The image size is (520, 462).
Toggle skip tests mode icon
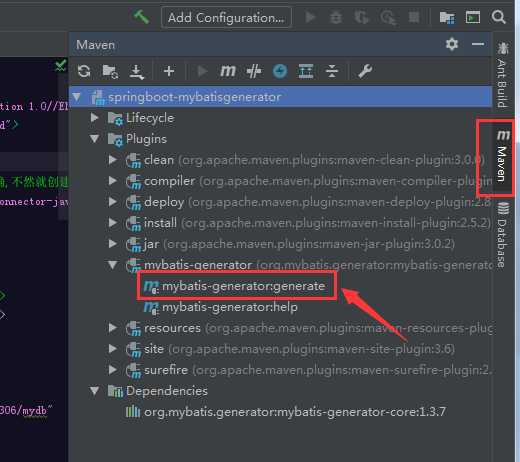click(280, 71)
